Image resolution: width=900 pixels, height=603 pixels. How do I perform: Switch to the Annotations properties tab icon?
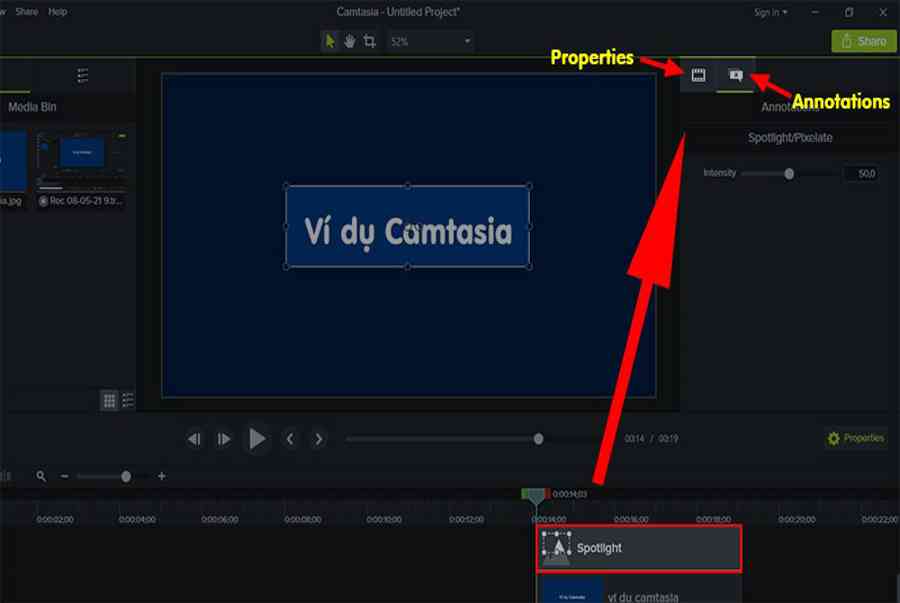pyautogui.click(x=735, y=75)
